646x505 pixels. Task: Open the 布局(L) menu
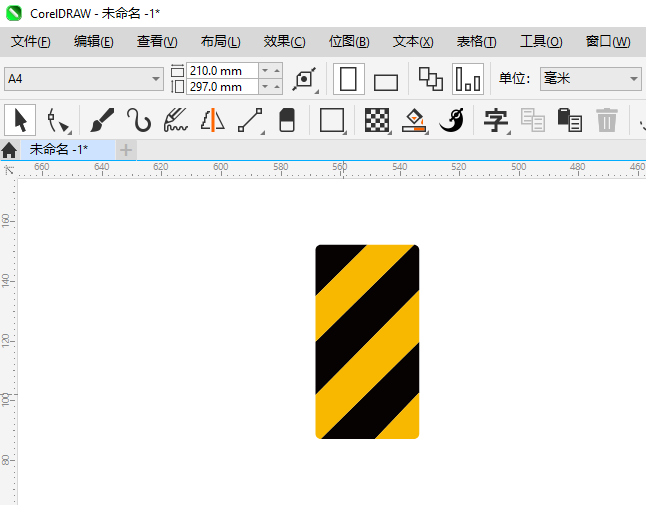(x=221, y=42)
